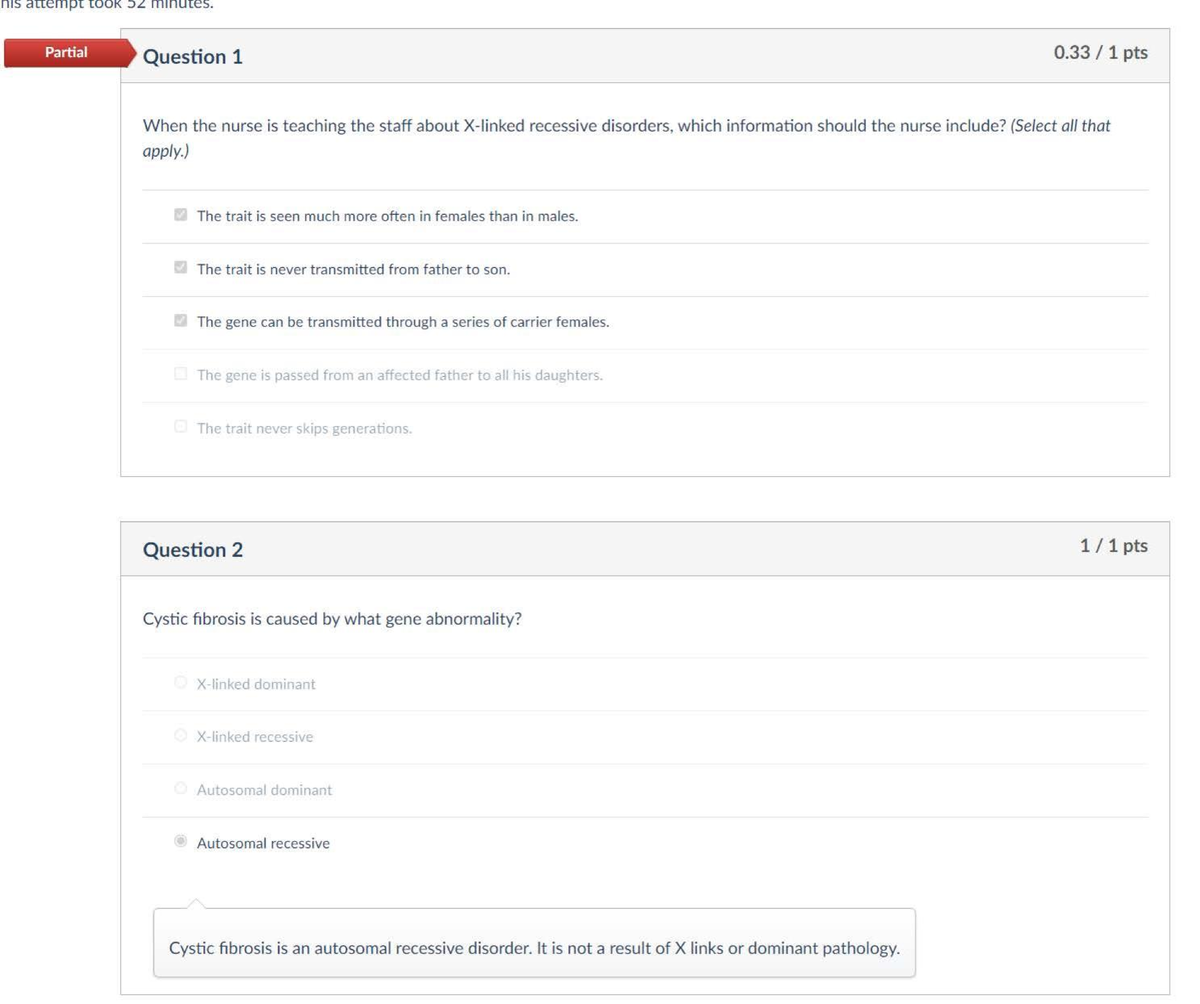The height and width of the screenshot is (1004, 1200).
Task: Select Autosomal dominant radio button
Action: point(180,789)
